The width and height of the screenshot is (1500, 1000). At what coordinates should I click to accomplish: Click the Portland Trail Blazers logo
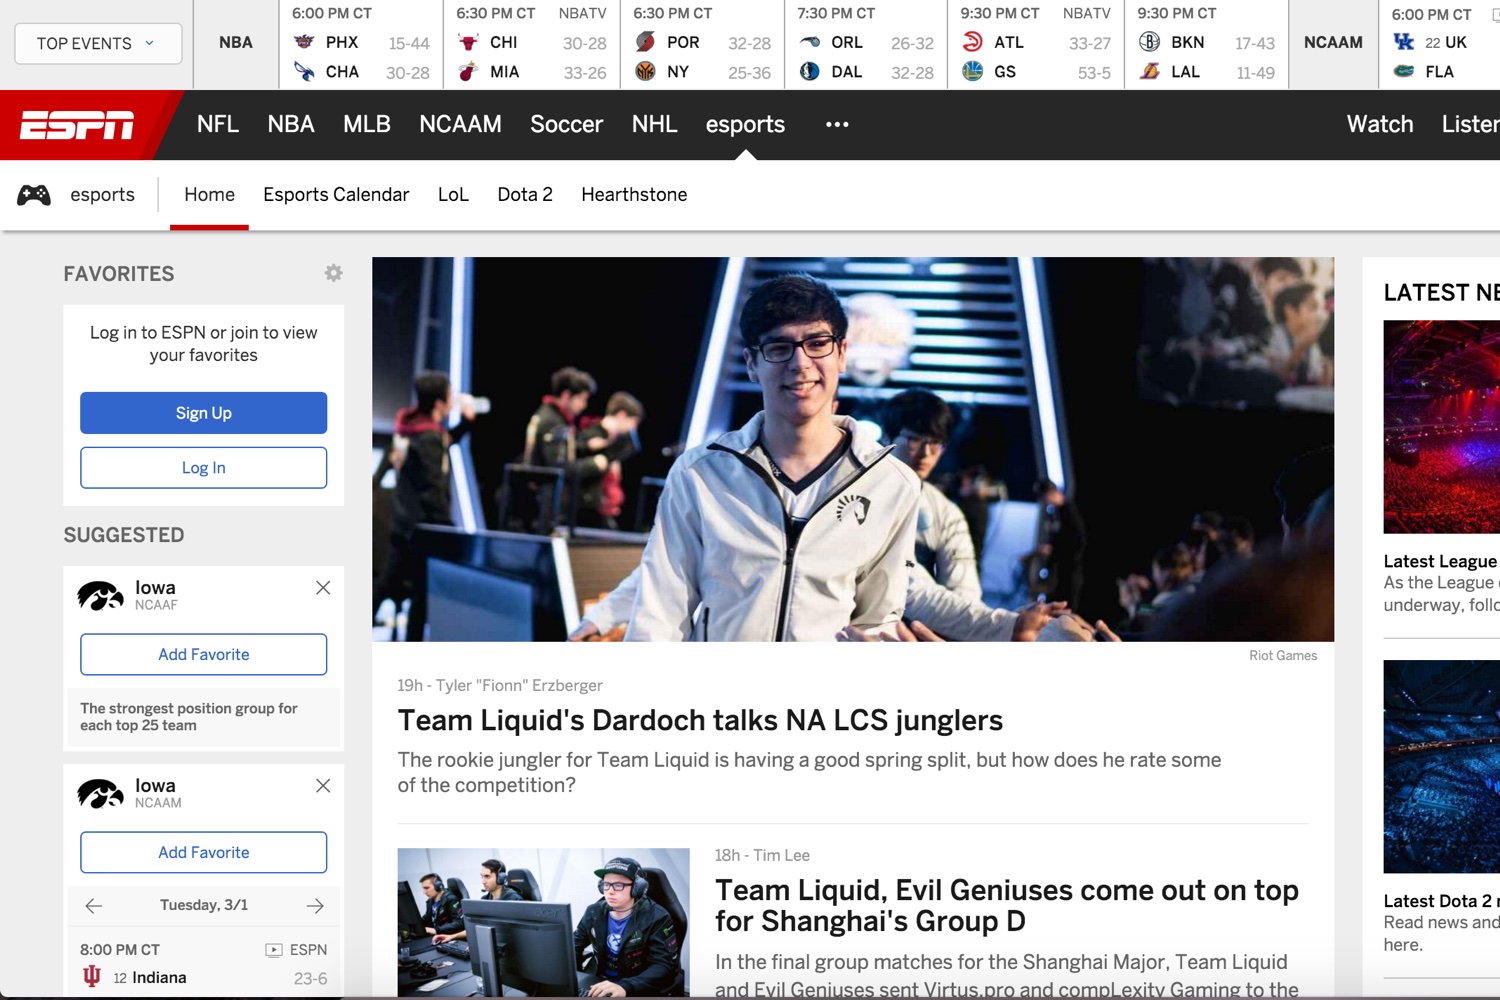pos(645,42)
